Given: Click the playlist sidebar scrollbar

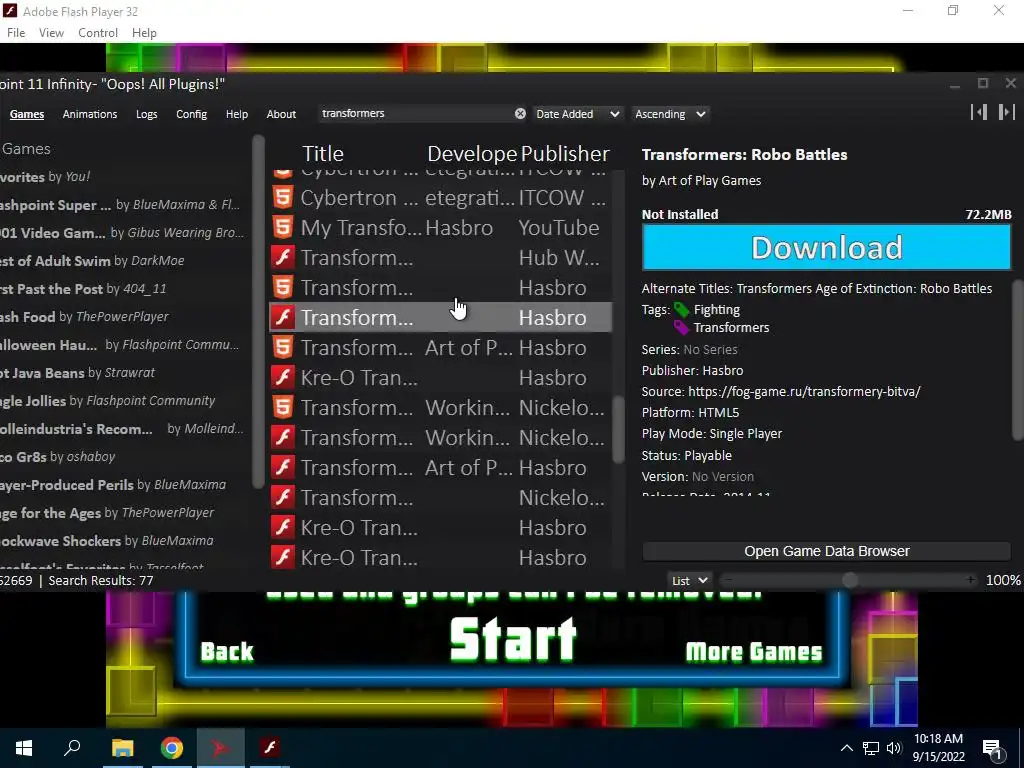Looking at the screenshot, I should coord(259,310).
